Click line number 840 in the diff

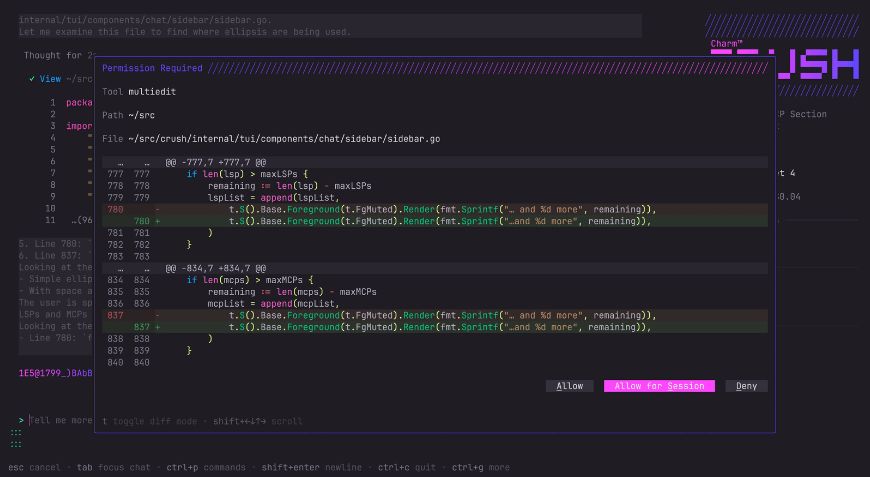coord(128,362)
